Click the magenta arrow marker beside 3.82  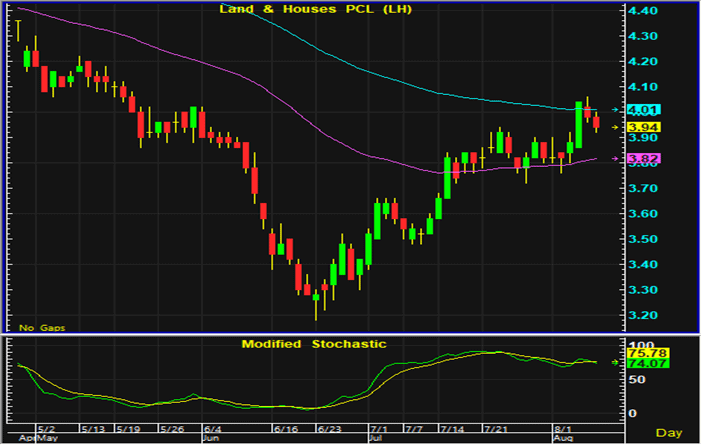615,158
